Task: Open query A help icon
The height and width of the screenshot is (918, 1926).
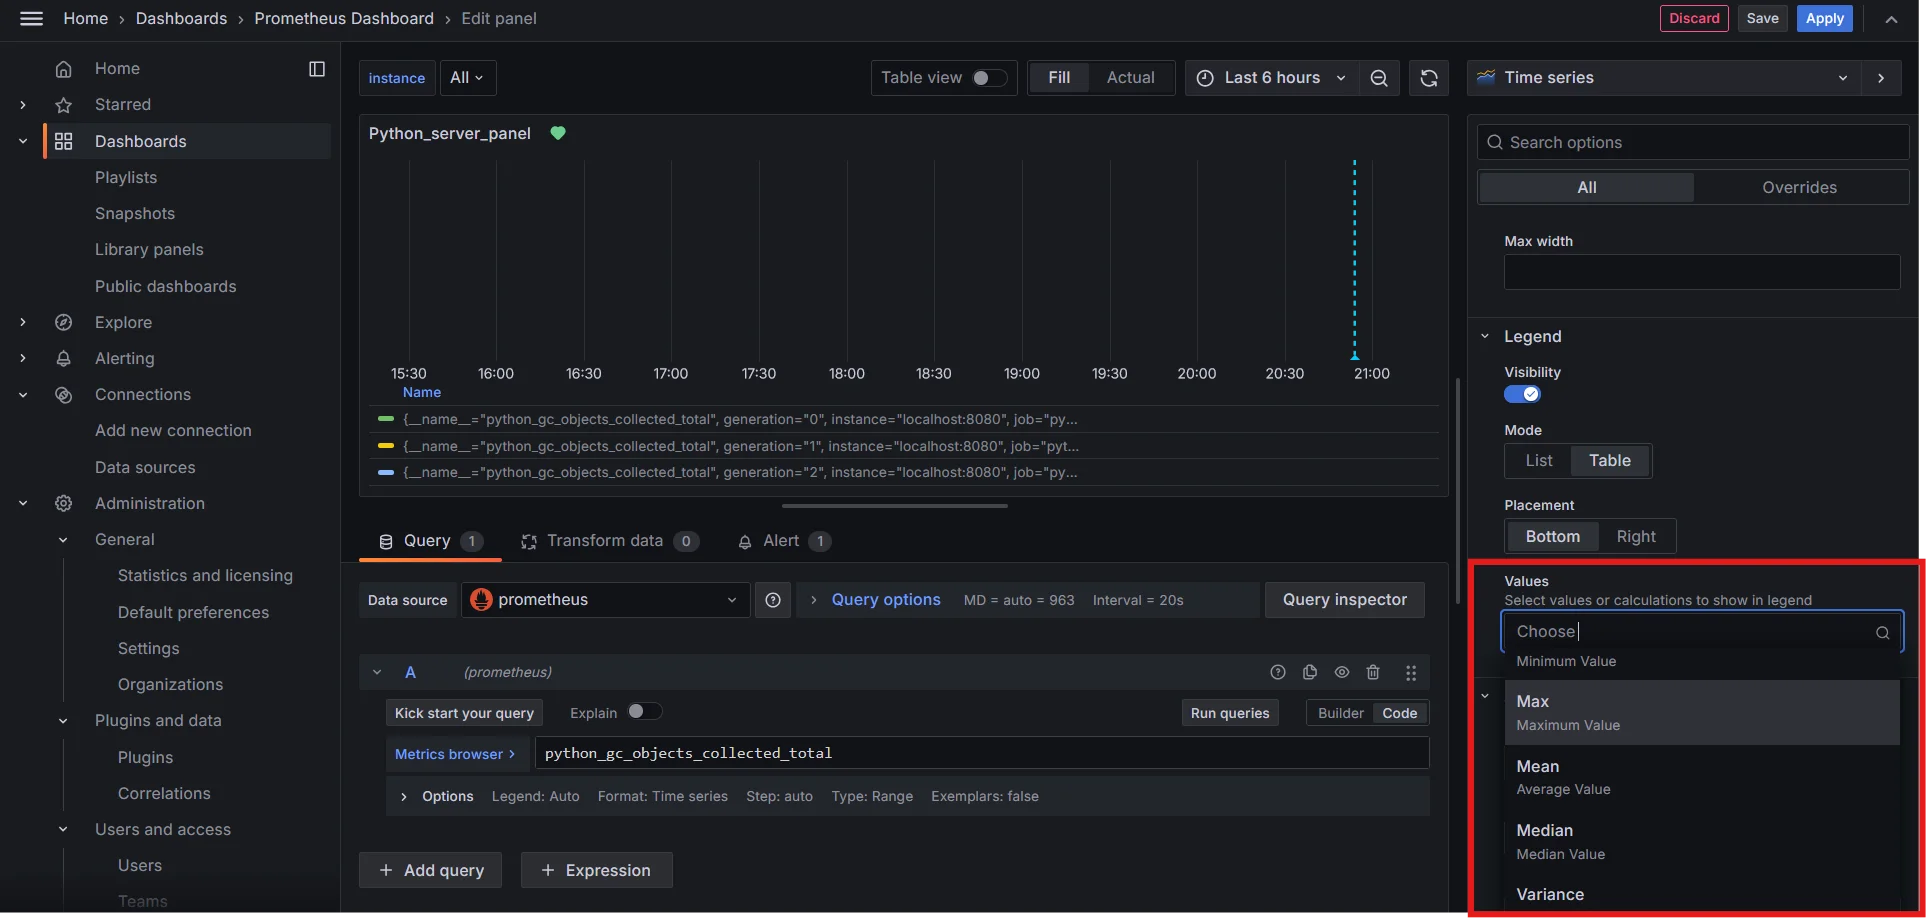Action: pyautogui.click(x=1277, y=672)
